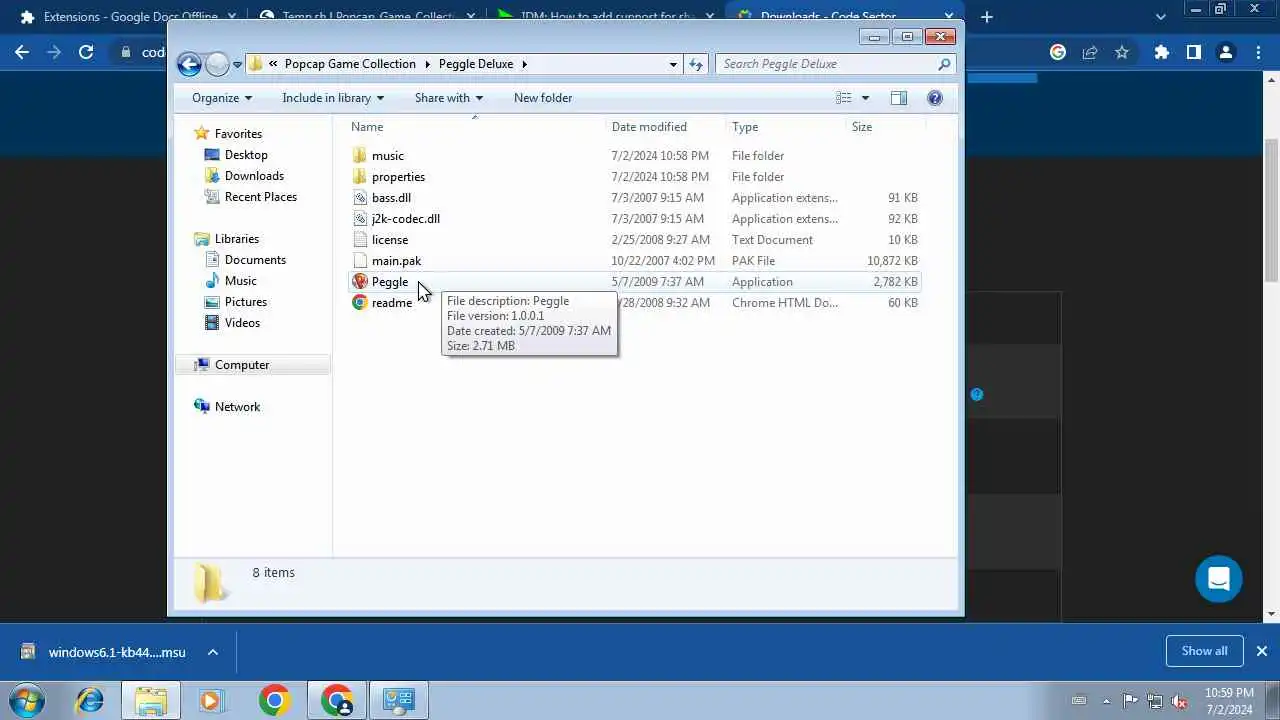Open Windows Media Player from taskbar
Screen dimensions: 1280x720
[x=210, y=700]
